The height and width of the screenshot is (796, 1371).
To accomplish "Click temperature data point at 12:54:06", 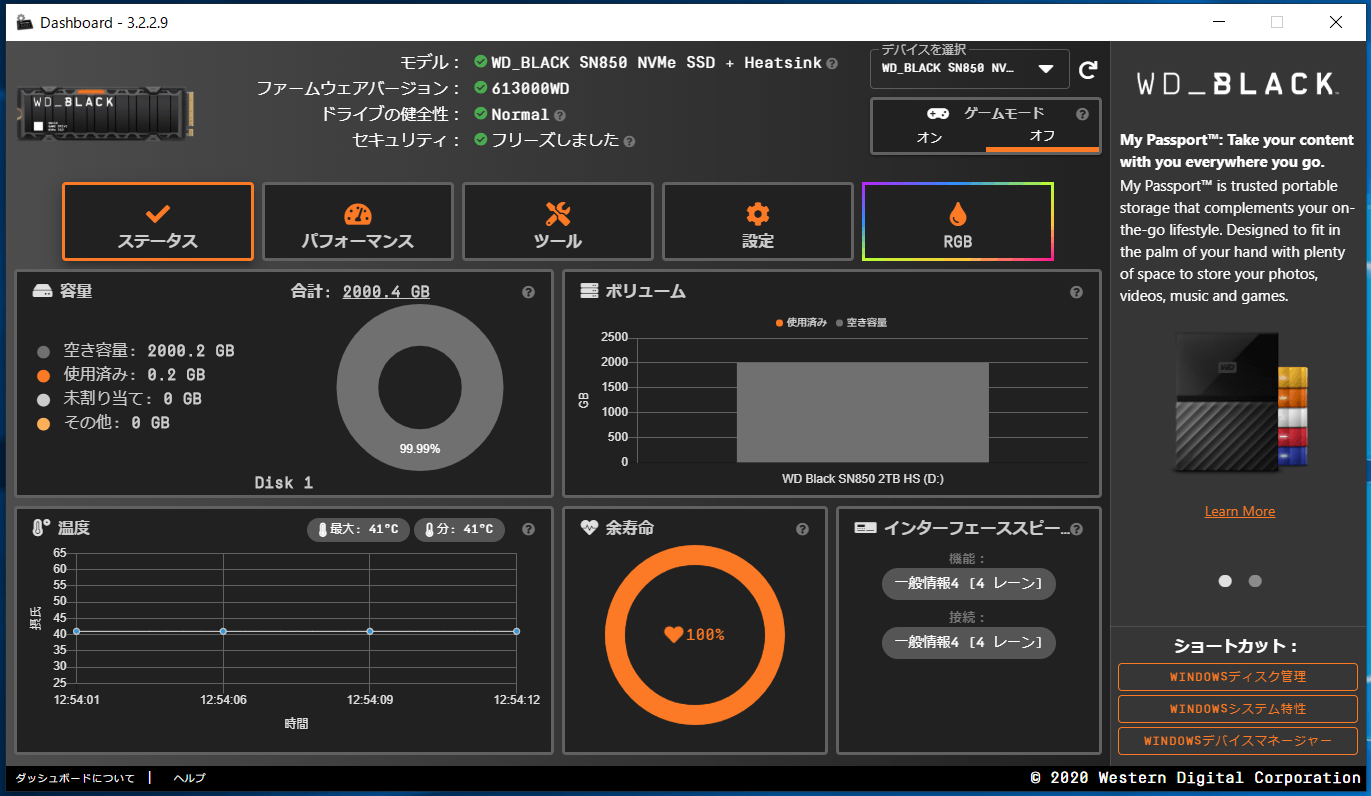I will click(223, 631).
